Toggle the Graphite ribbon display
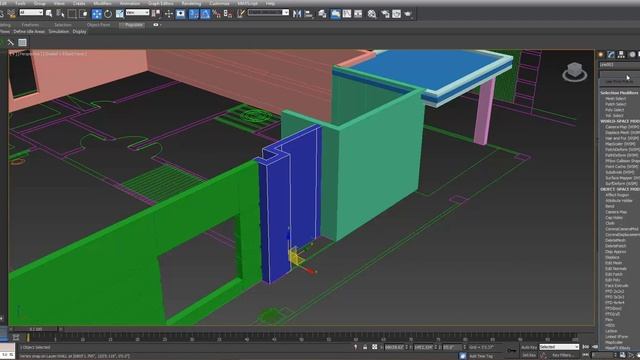Viewport: 640px width, 360px height. (x=336, y=14)
